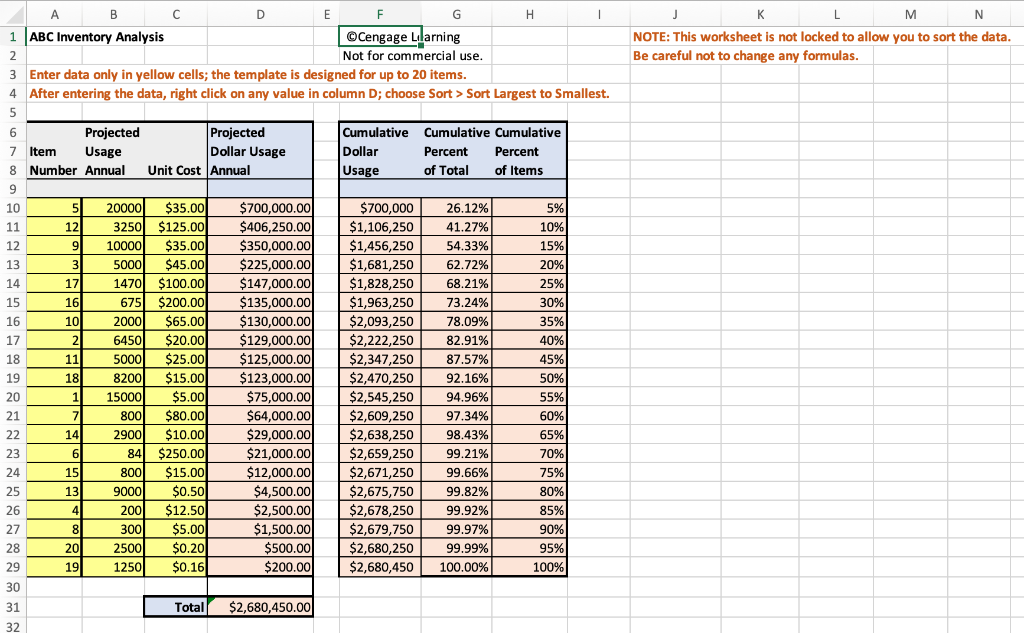Click the 'After entering the data' sort instruction

click(319, 93)
